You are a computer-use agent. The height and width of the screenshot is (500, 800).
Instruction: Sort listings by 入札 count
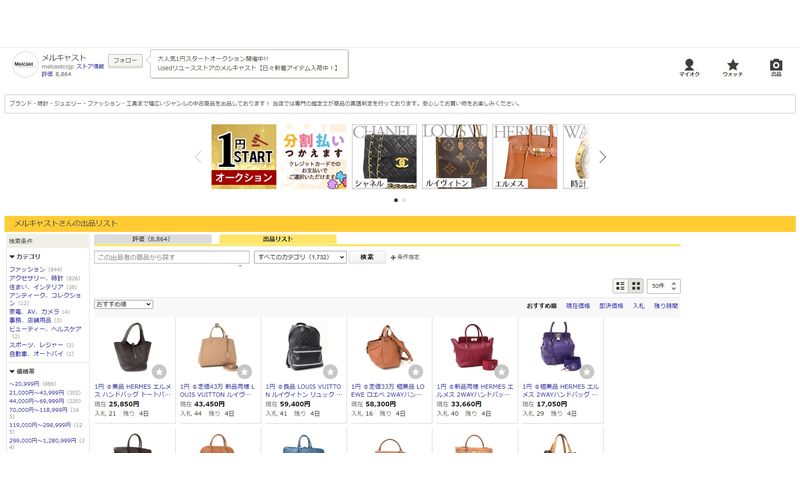[639, 306]
